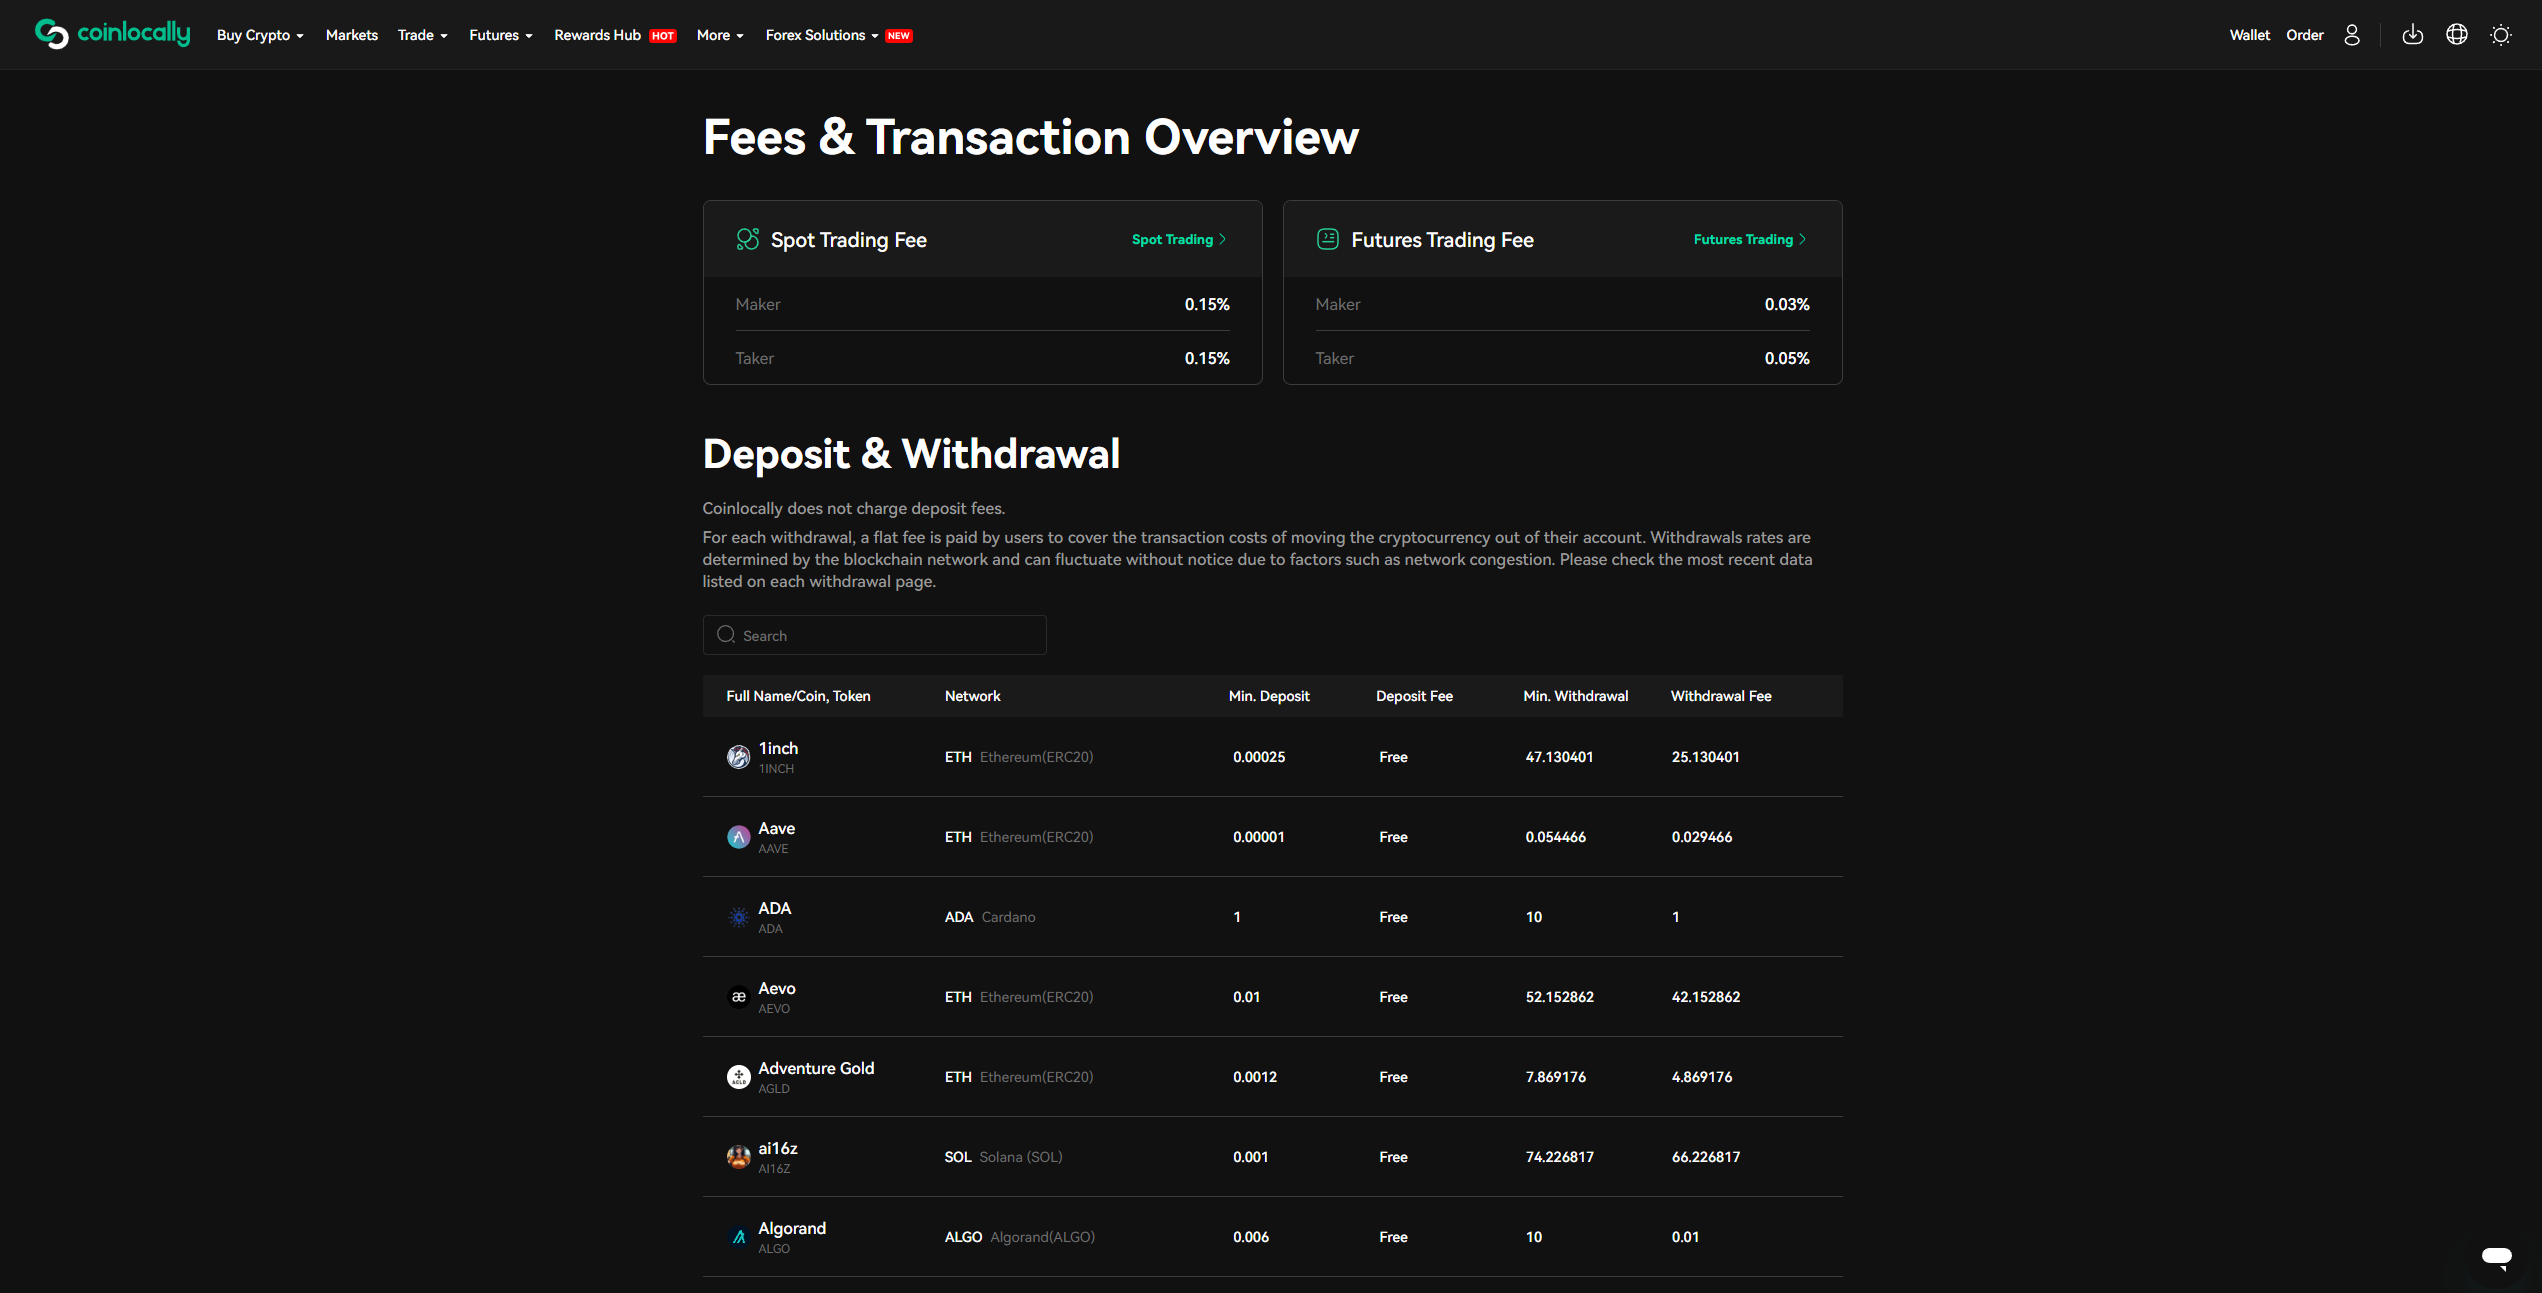Click the NEW badge on Forex Solutions

pyautogui.click(x=899, y=36)
